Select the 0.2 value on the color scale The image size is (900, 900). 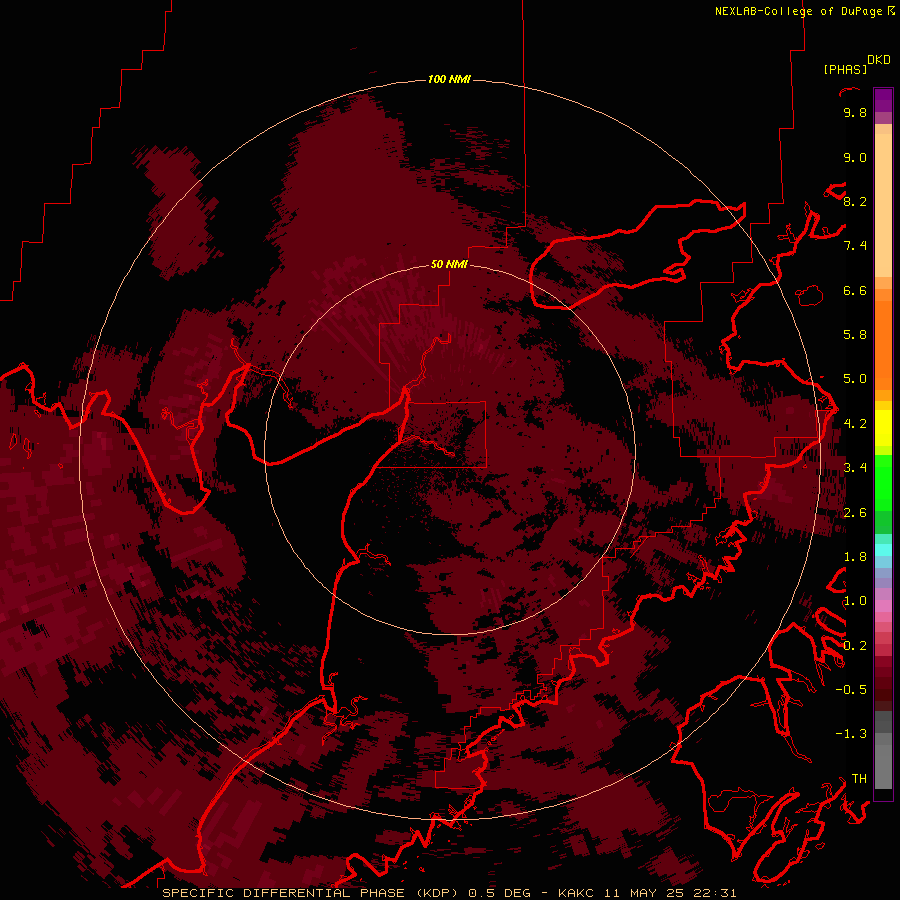(855, 646)
